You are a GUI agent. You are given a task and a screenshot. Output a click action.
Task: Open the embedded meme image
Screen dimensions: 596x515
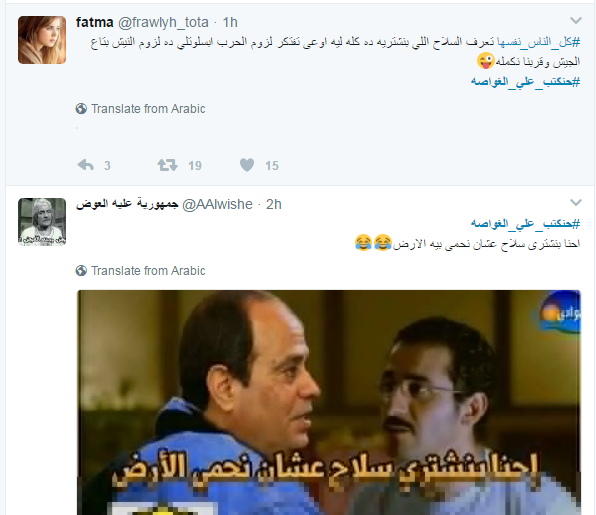click(x=329, y=402)
